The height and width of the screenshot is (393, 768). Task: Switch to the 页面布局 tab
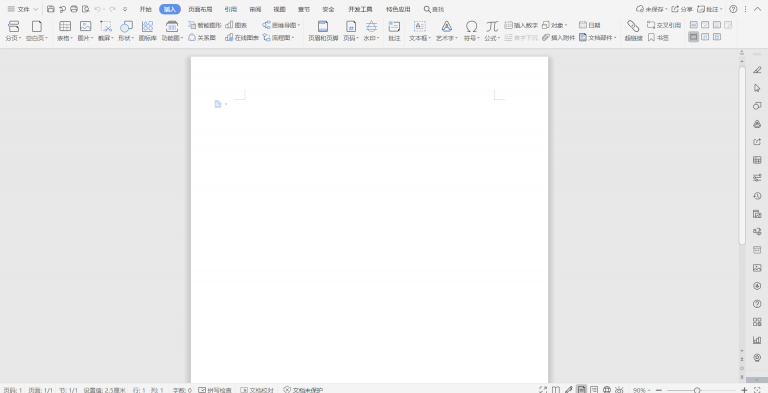(200, 9)
